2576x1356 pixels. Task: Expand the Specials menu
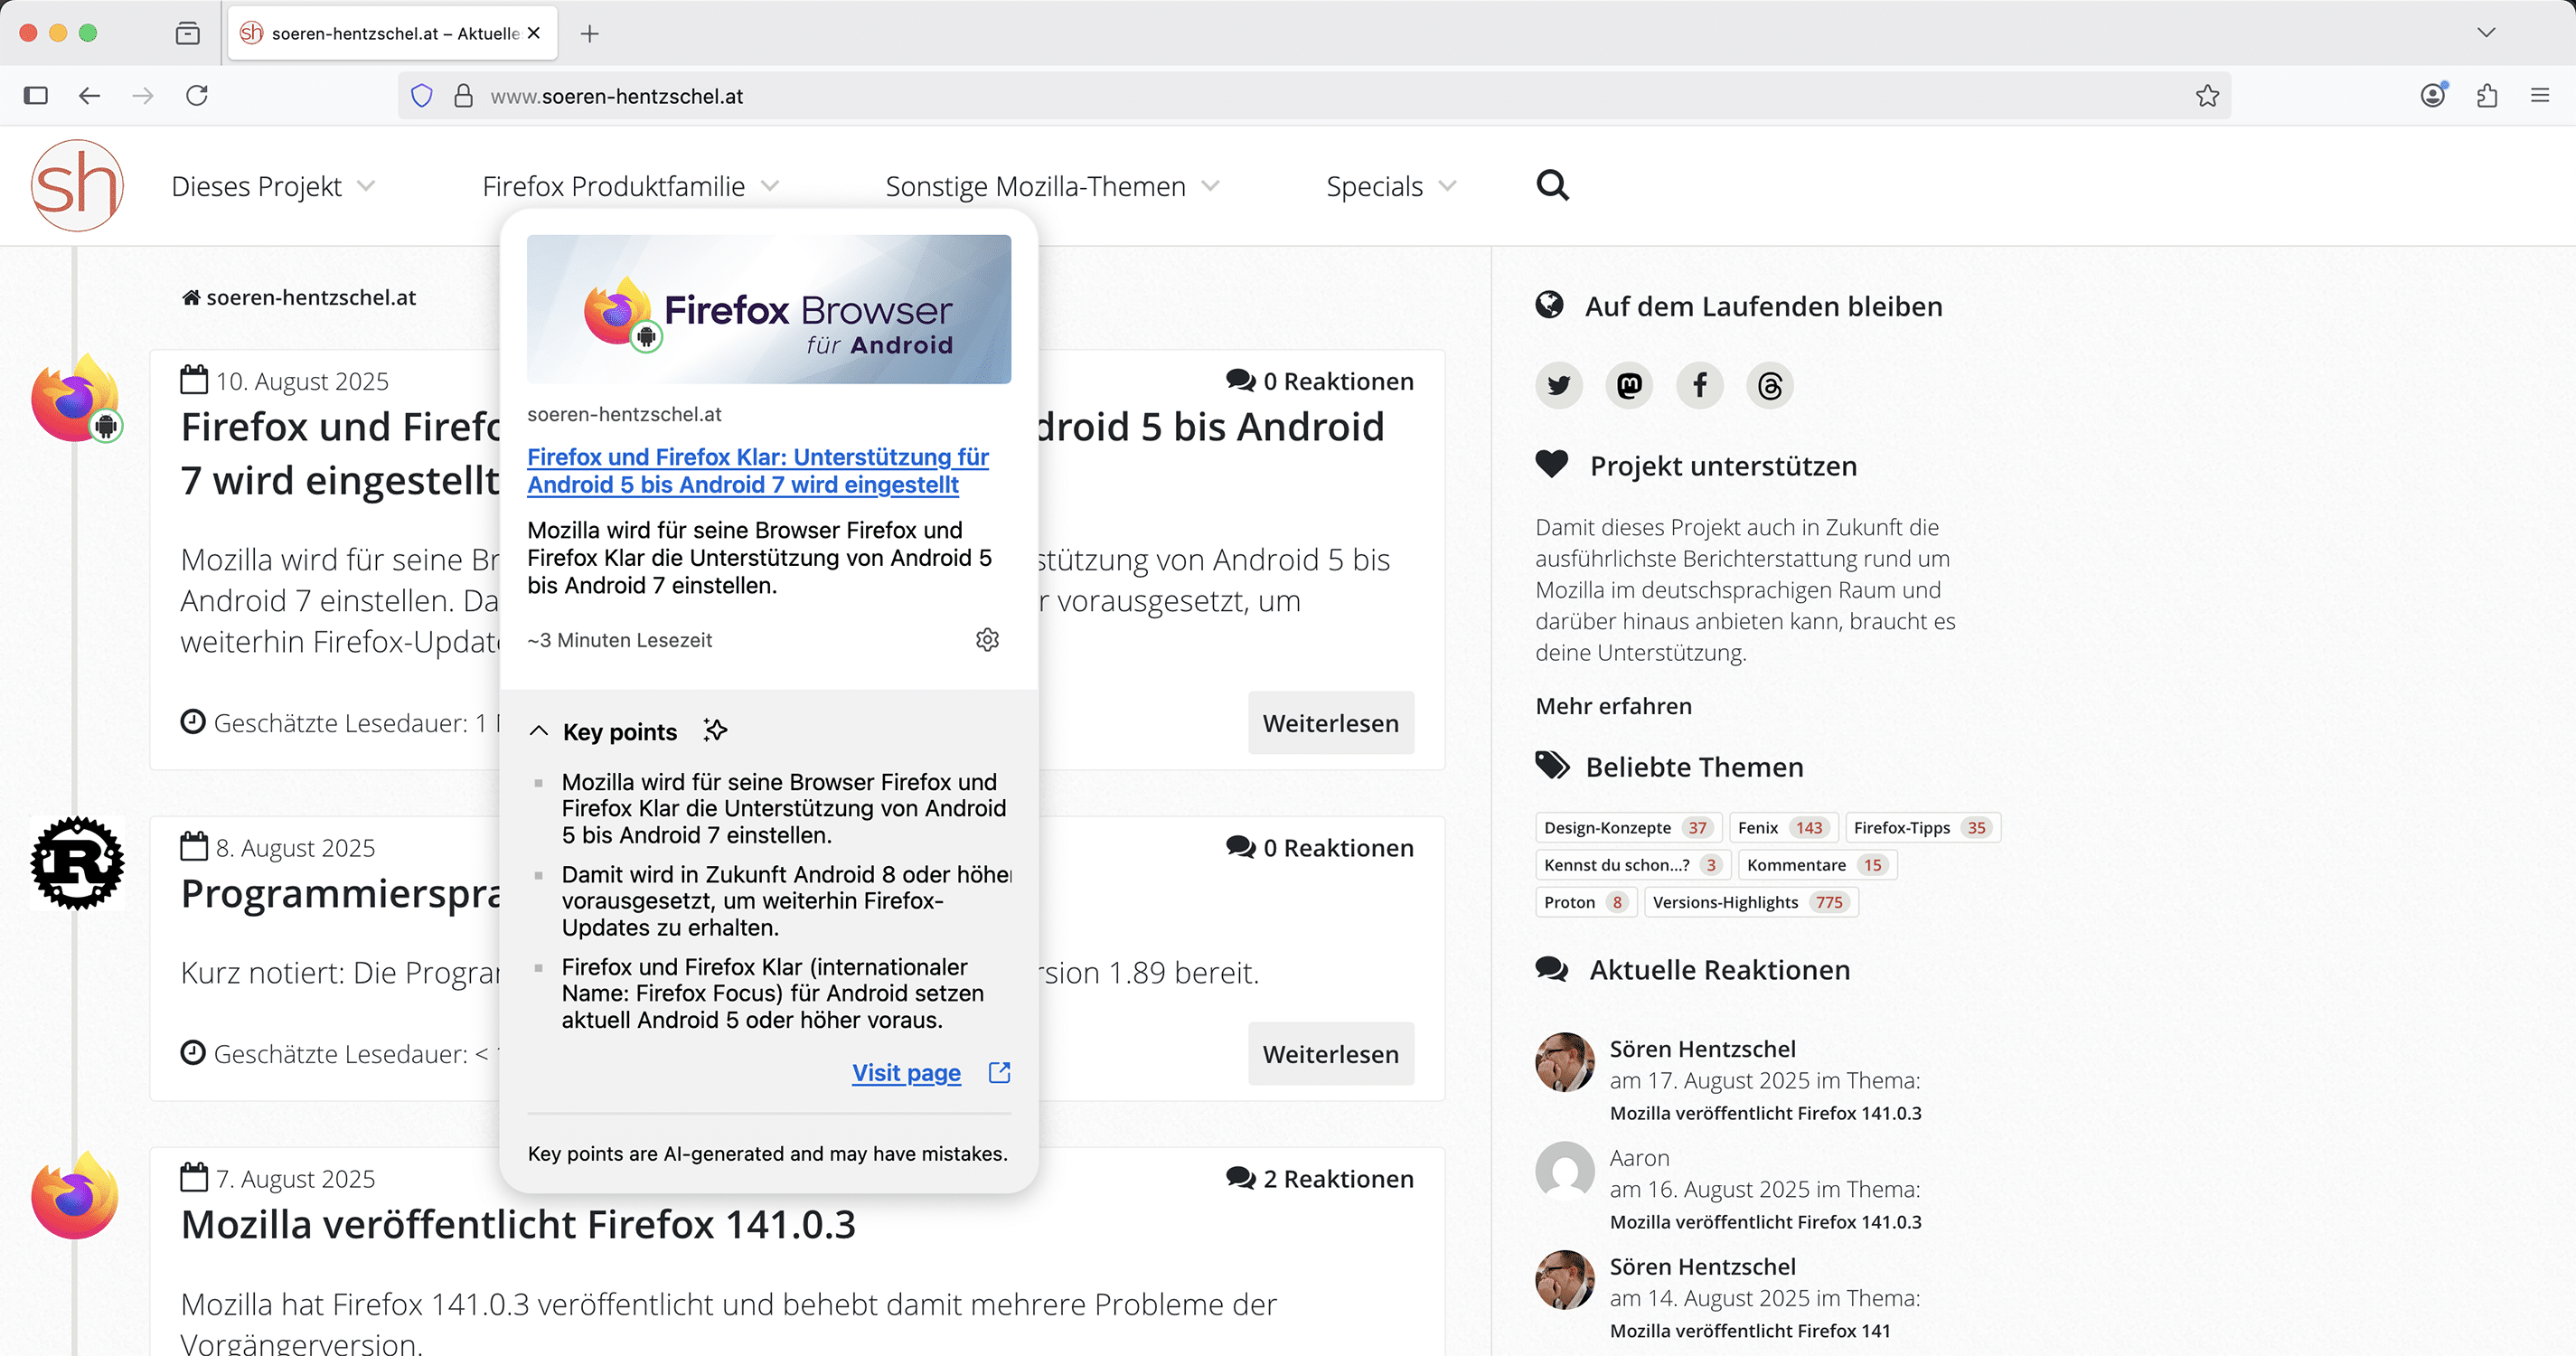tap(1391, 186)
